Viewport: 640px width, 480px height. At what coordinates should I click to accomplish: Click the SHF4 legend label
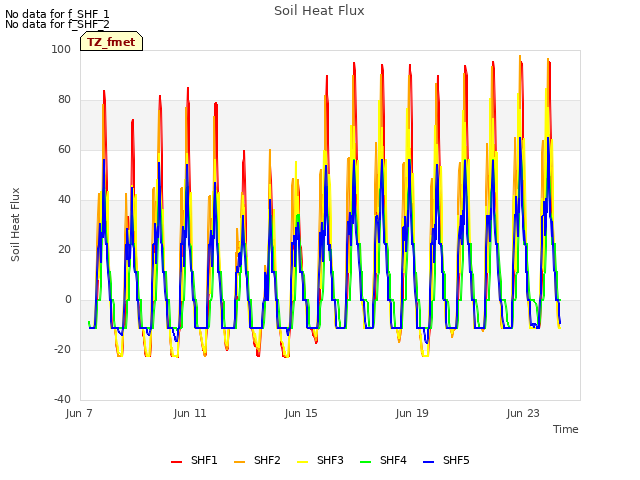click(393, 460)
